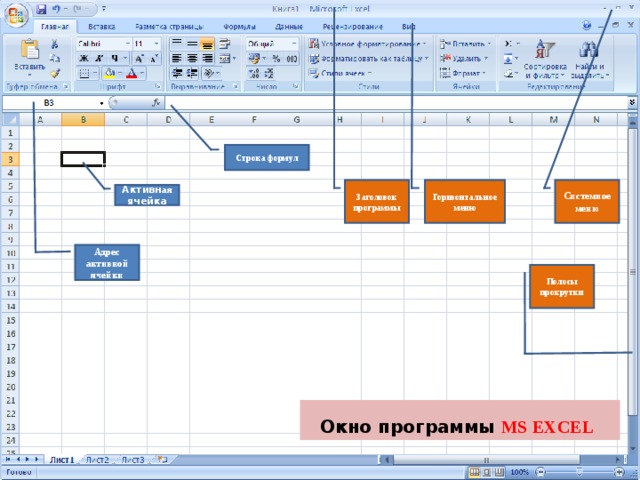Click the Office button
The image size is (640, 480).
click(x=16, y=15)
